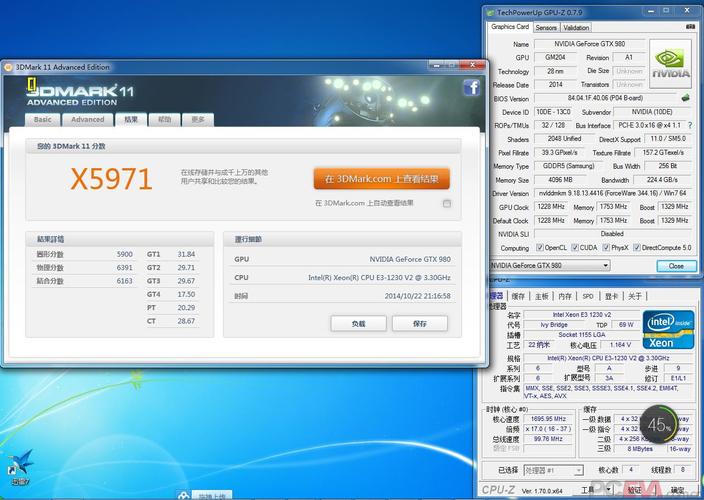This screenshot has width=704, height=500.
Task: Click the Bus Interface question mark icon
Action: coord(690,125)
